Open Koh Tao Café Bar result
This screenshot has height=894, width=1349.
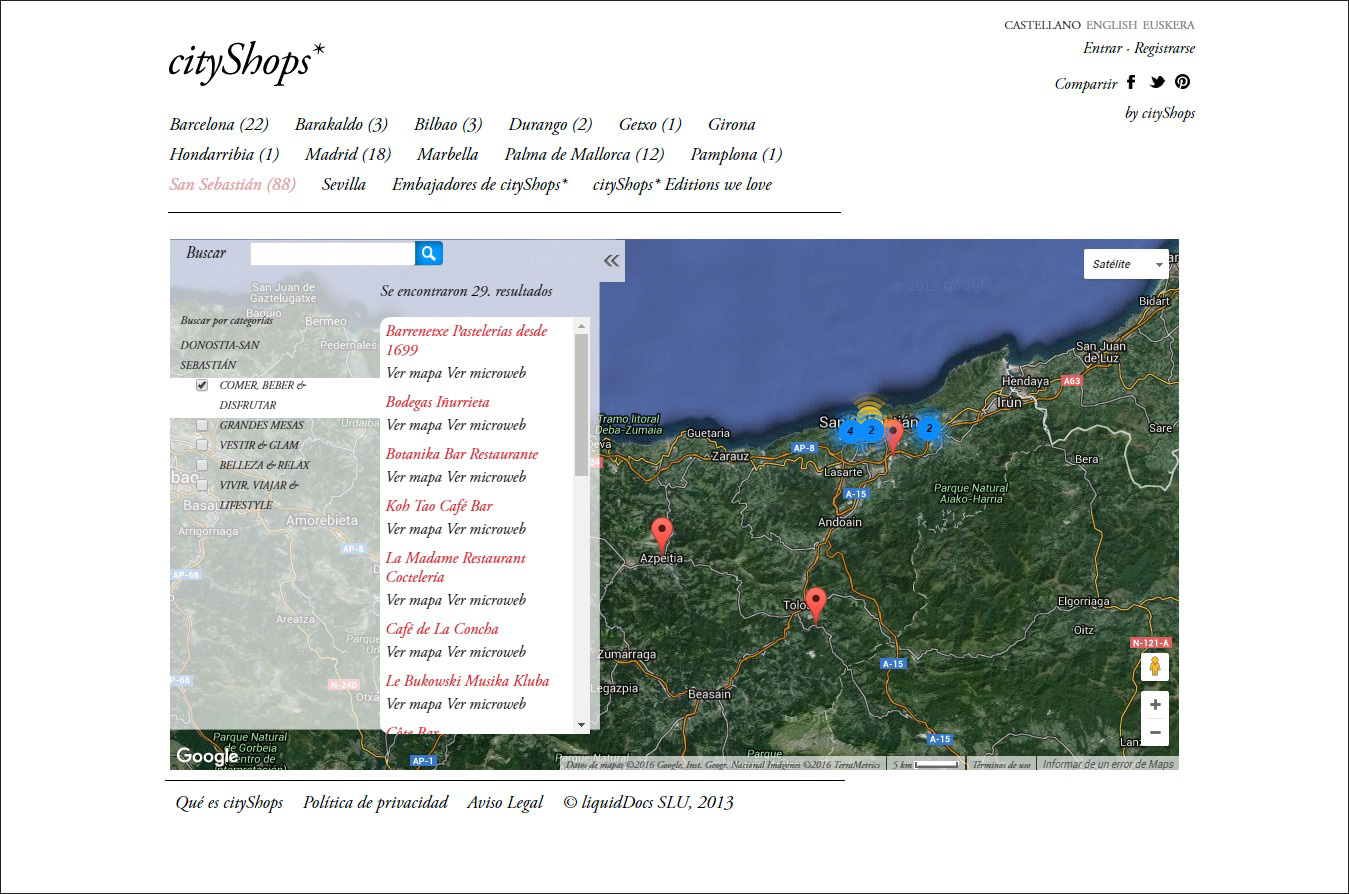click(439, 506)
